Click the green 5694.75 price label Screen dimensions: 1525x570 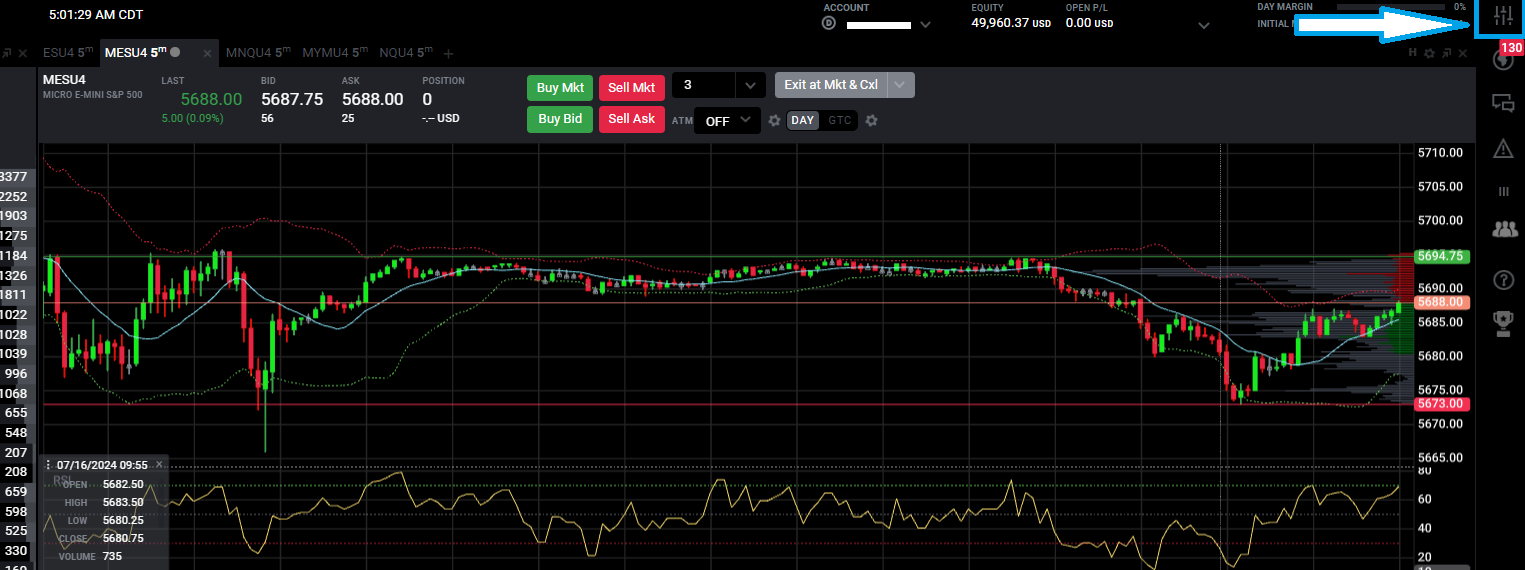[1440, 256]
